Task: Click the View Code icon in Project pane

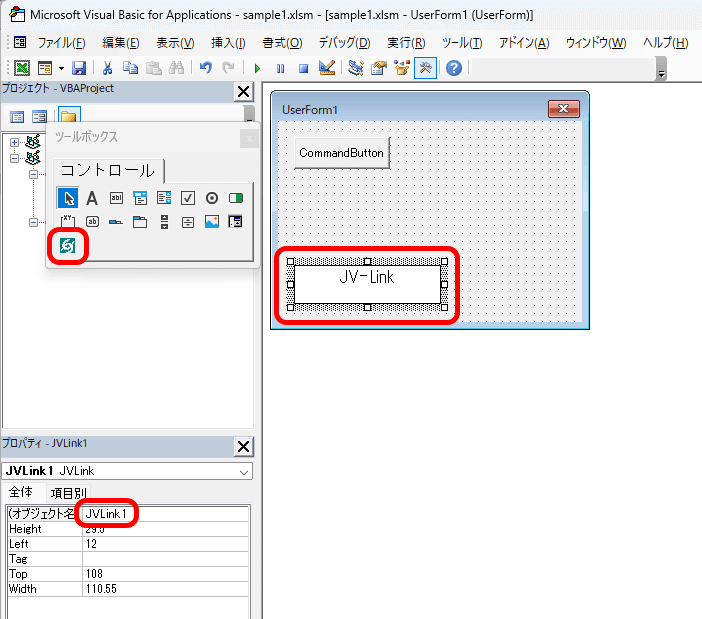Action: pyautogui.click(x=17, y=117)
